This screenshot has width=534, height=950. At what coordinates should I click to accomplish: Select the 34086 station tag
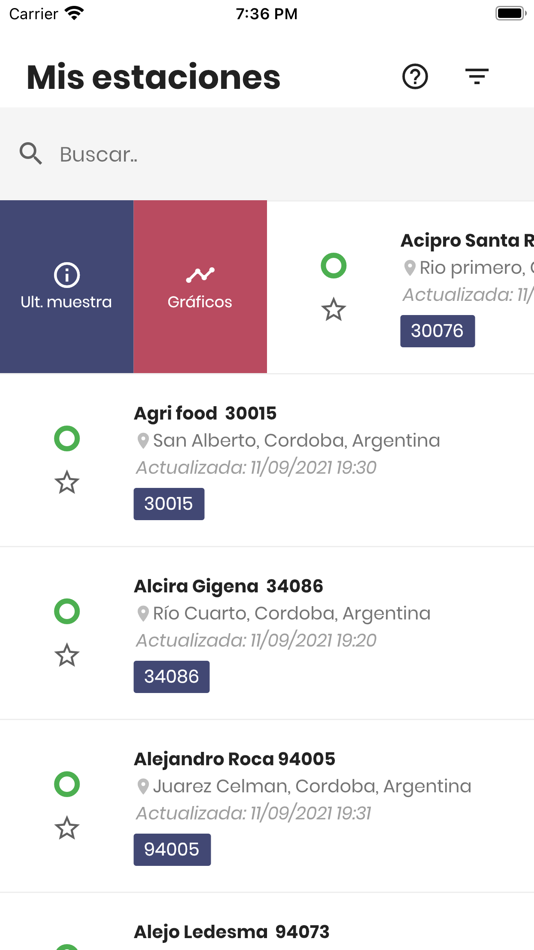[x=172, y=676]
